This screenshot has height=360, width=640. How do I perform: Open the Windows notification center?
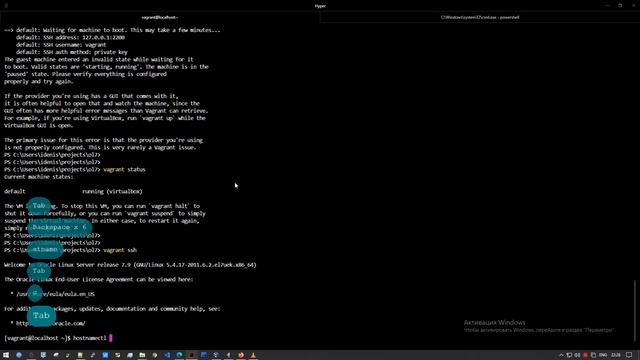[x=629, y=355]
